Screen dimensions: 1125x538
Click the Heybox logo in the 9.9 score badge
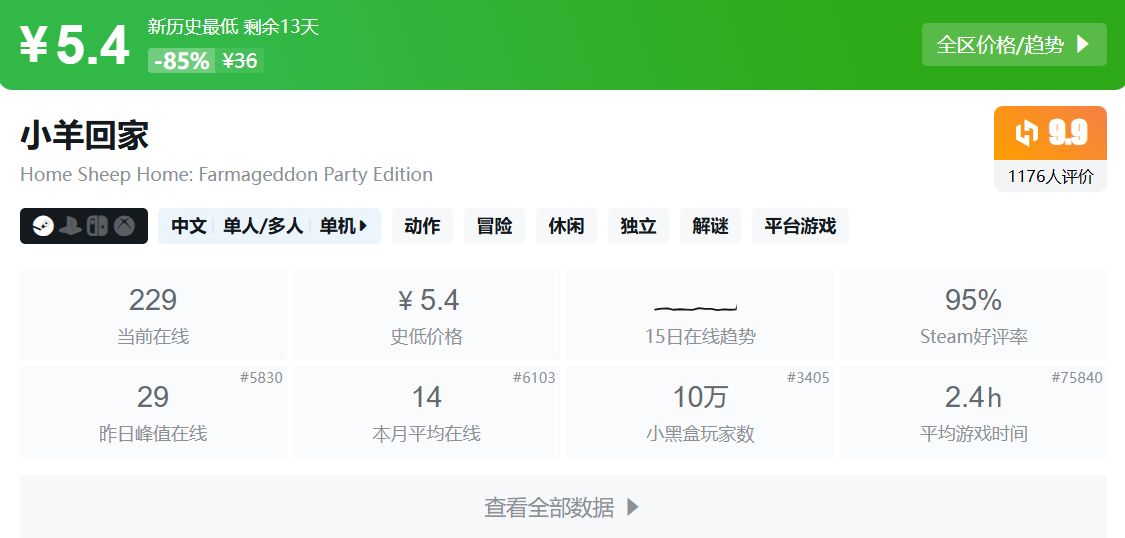click(1027, 133)
